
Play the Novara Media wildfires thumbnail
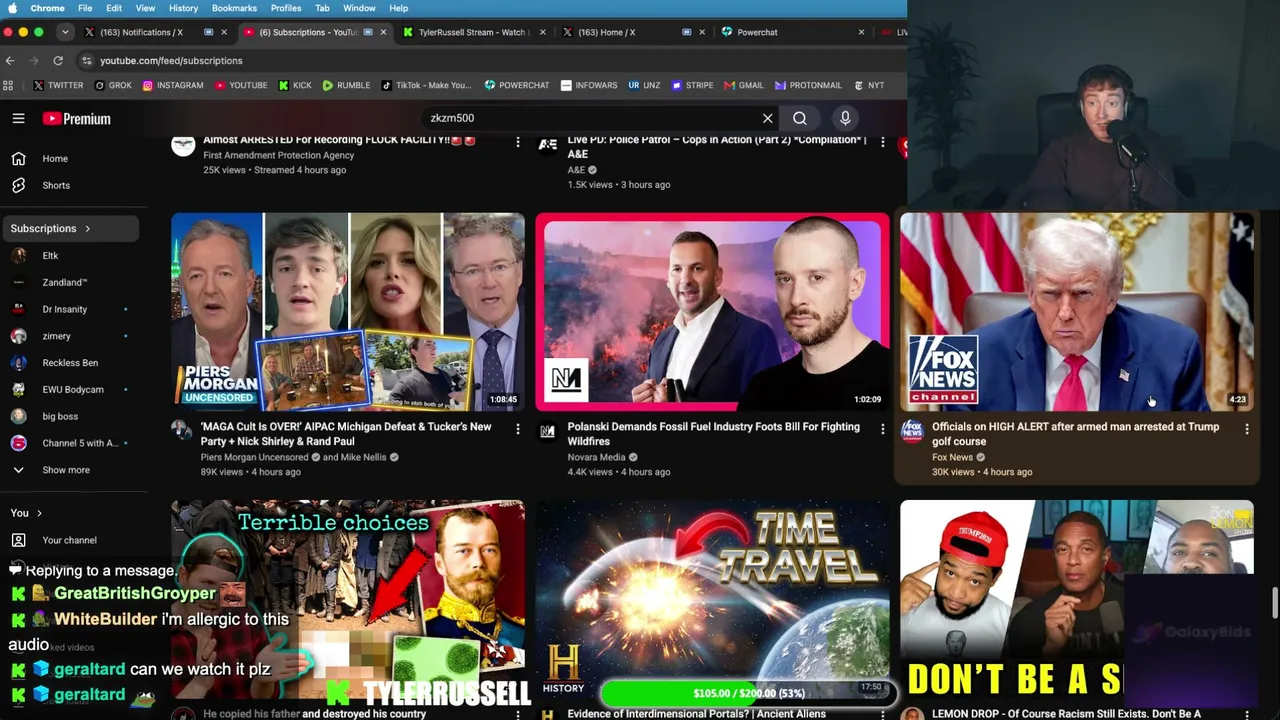point(712,312)
